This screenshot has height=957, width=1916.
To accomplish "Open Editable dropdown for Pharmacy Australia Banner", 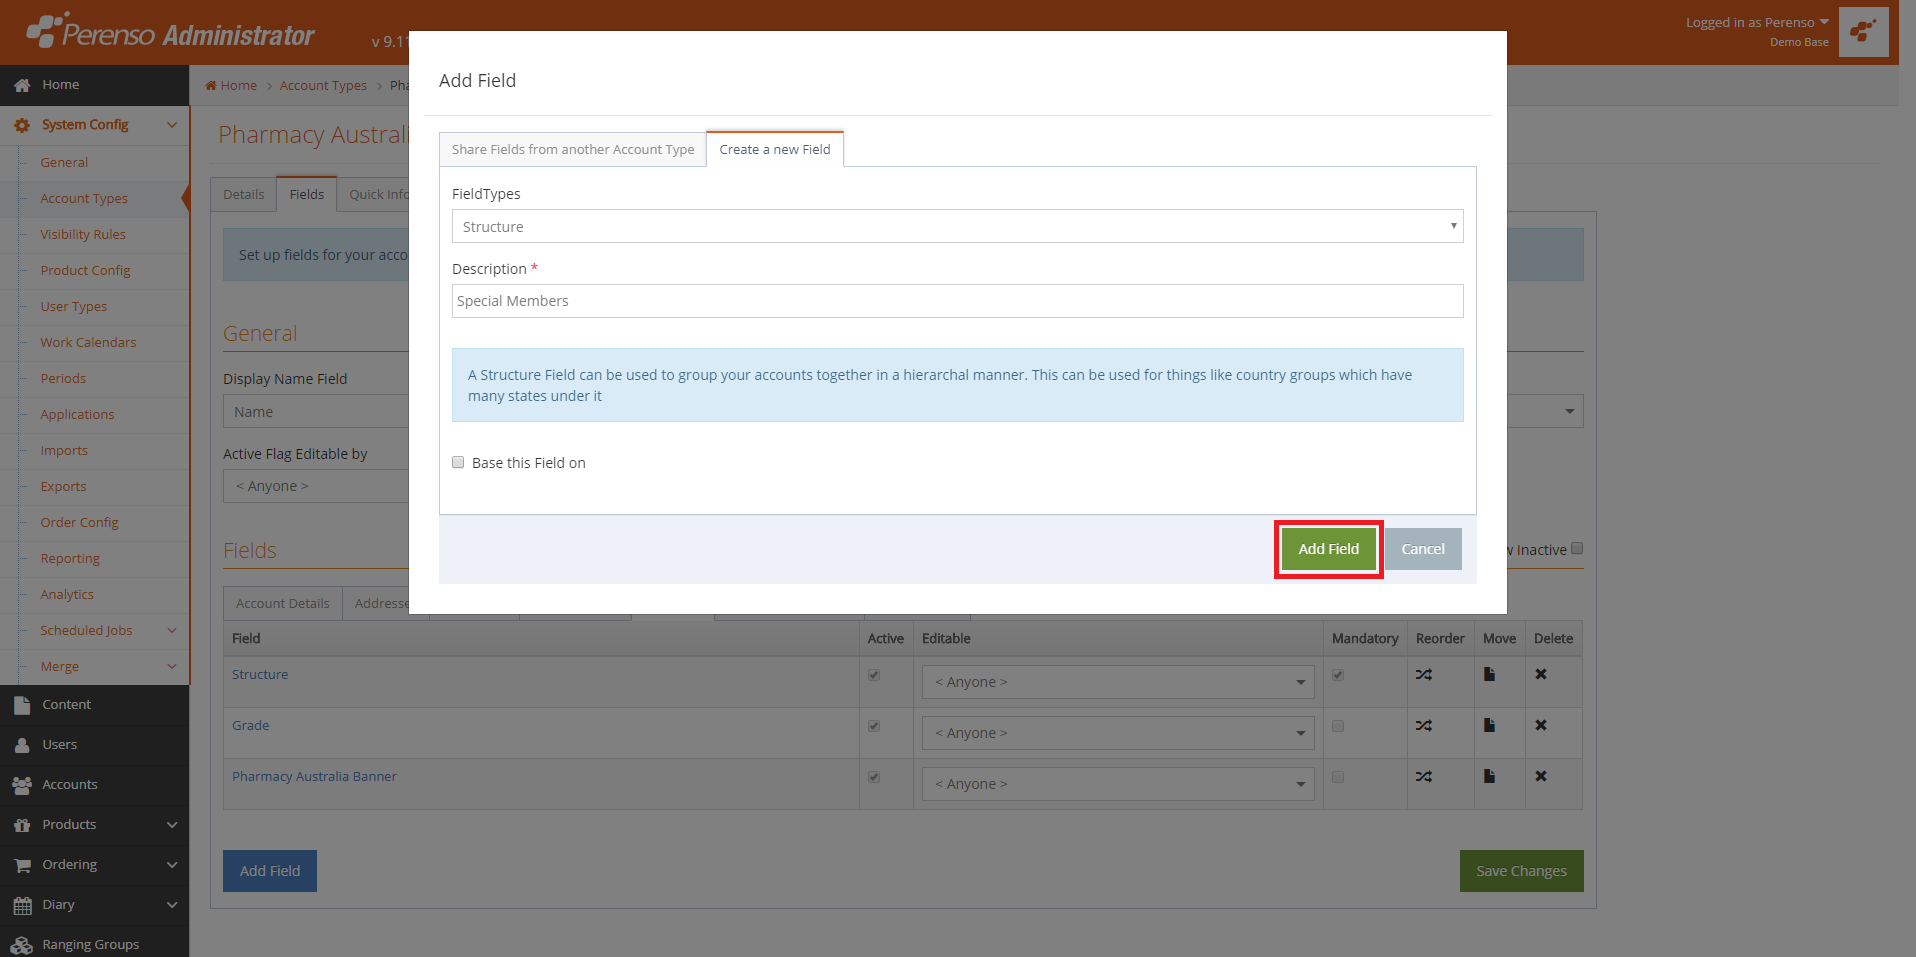I will (x=1118, y=785).
